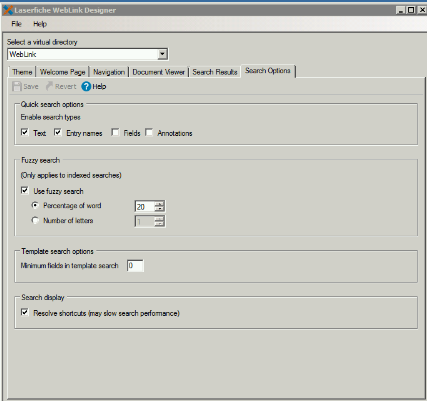
Task: Click the Enable search types label
Action: 51,117
